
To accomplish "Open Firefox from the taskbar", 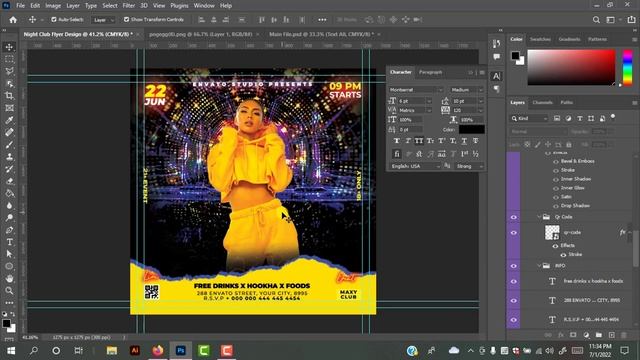I will (158, 351).
